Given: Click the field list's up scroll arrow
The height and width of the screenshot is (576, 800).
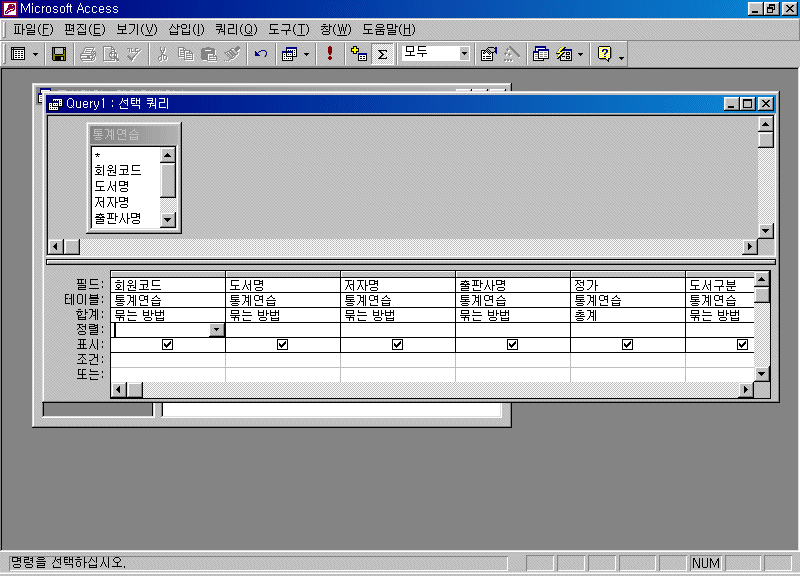Looking at the screenshot, I should 168,155.
